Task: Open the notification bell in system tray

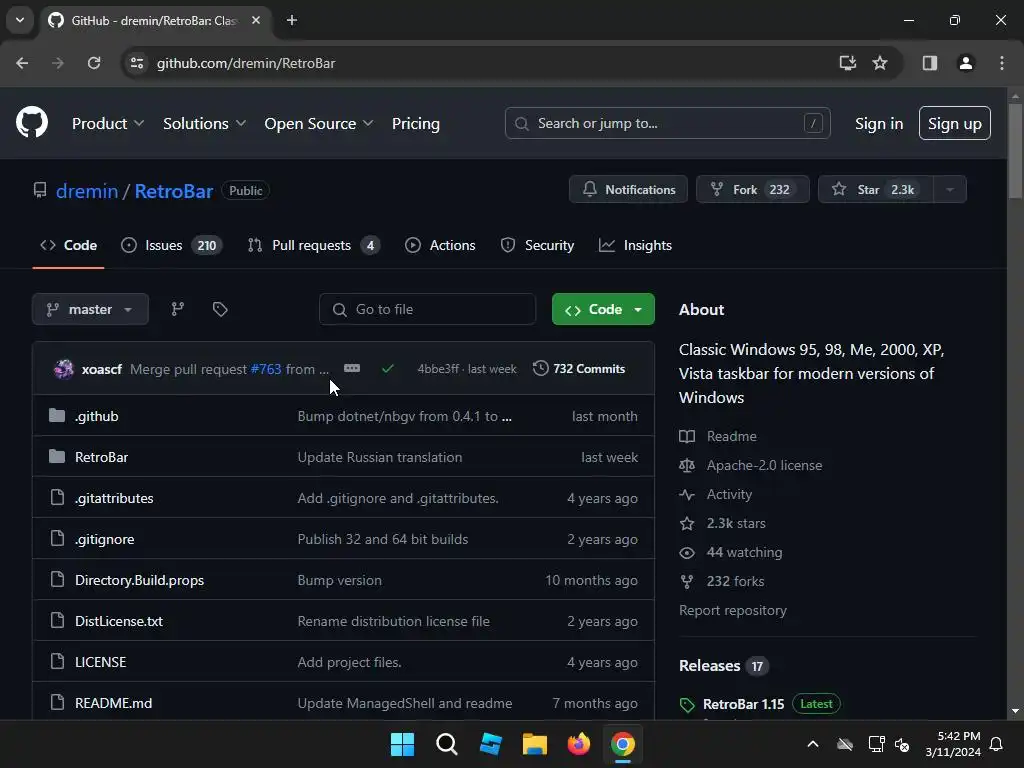Action: (996, 744)
